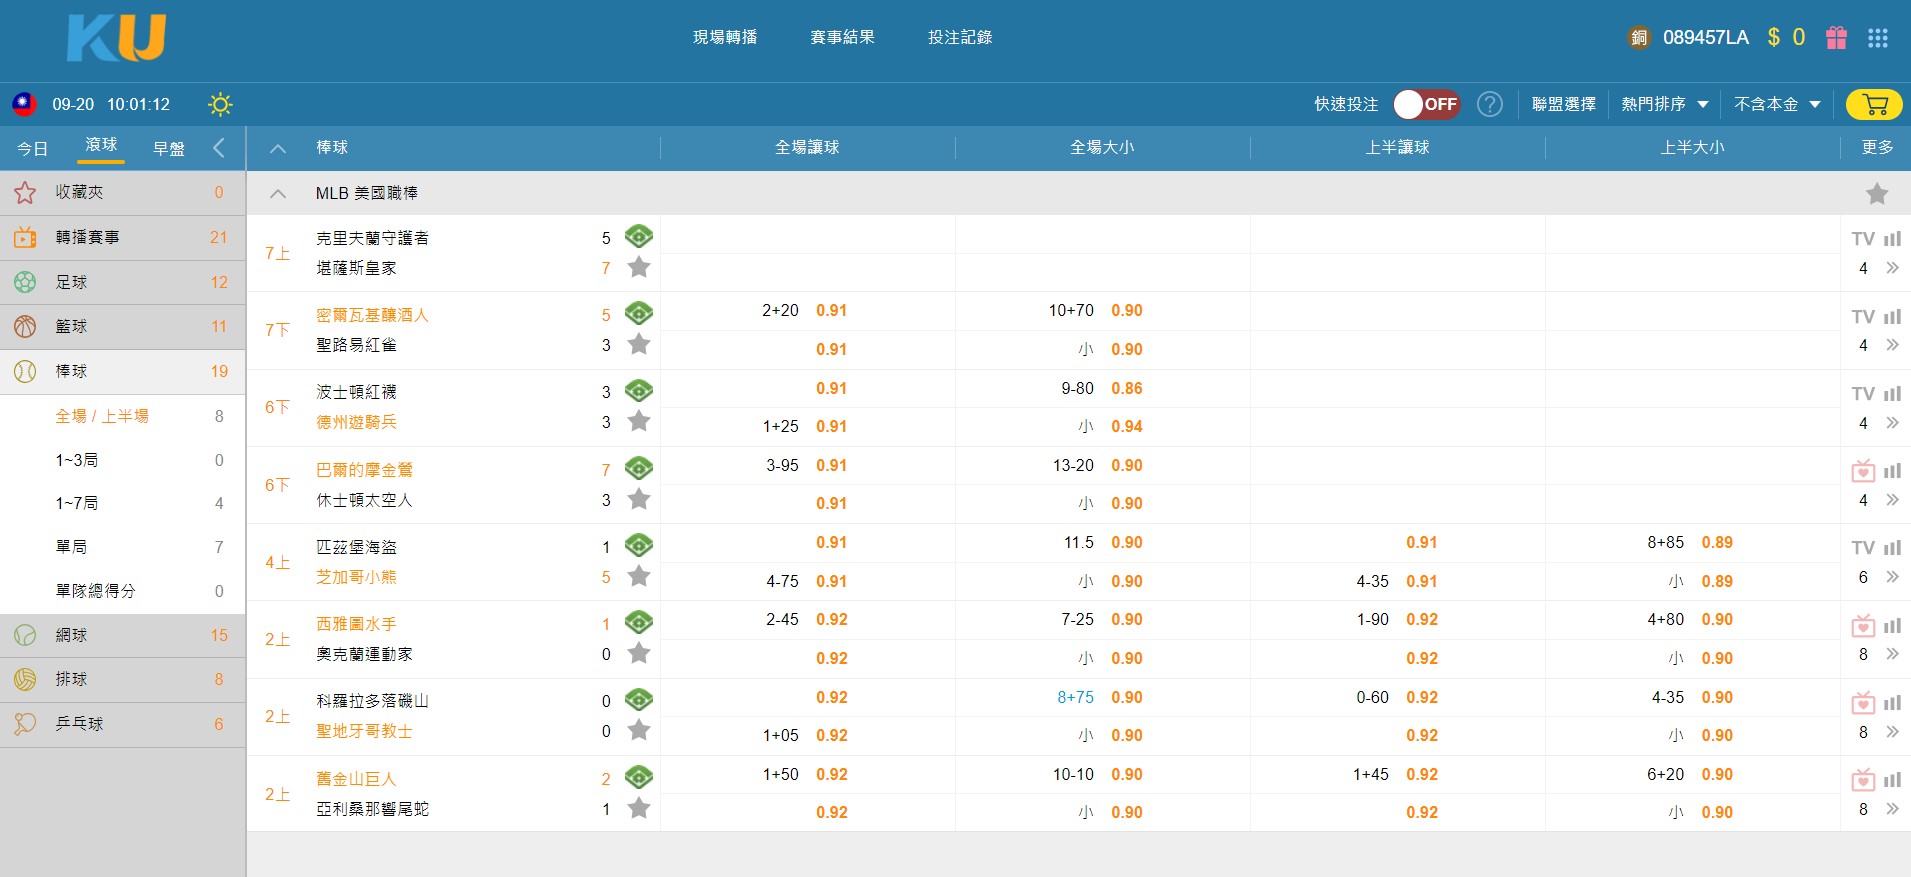
Task: Open 轉播賽事 broadcast events list
Action: (x=122, y=237)
